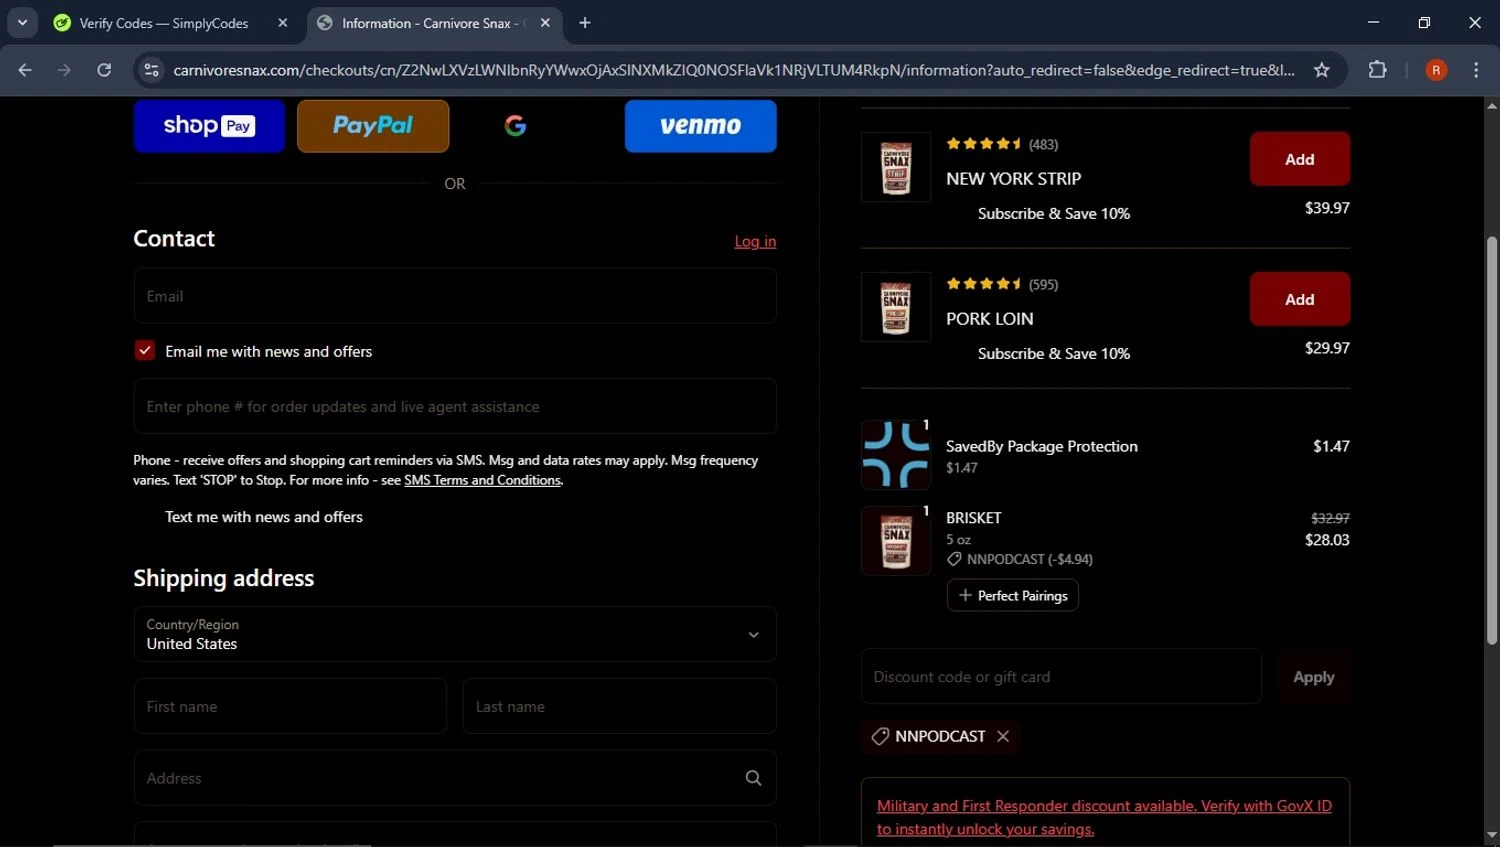Click Pork Loin Subscribe & Save 10% text
This screenshot has height=847, width=1500.
point(1054,353)
